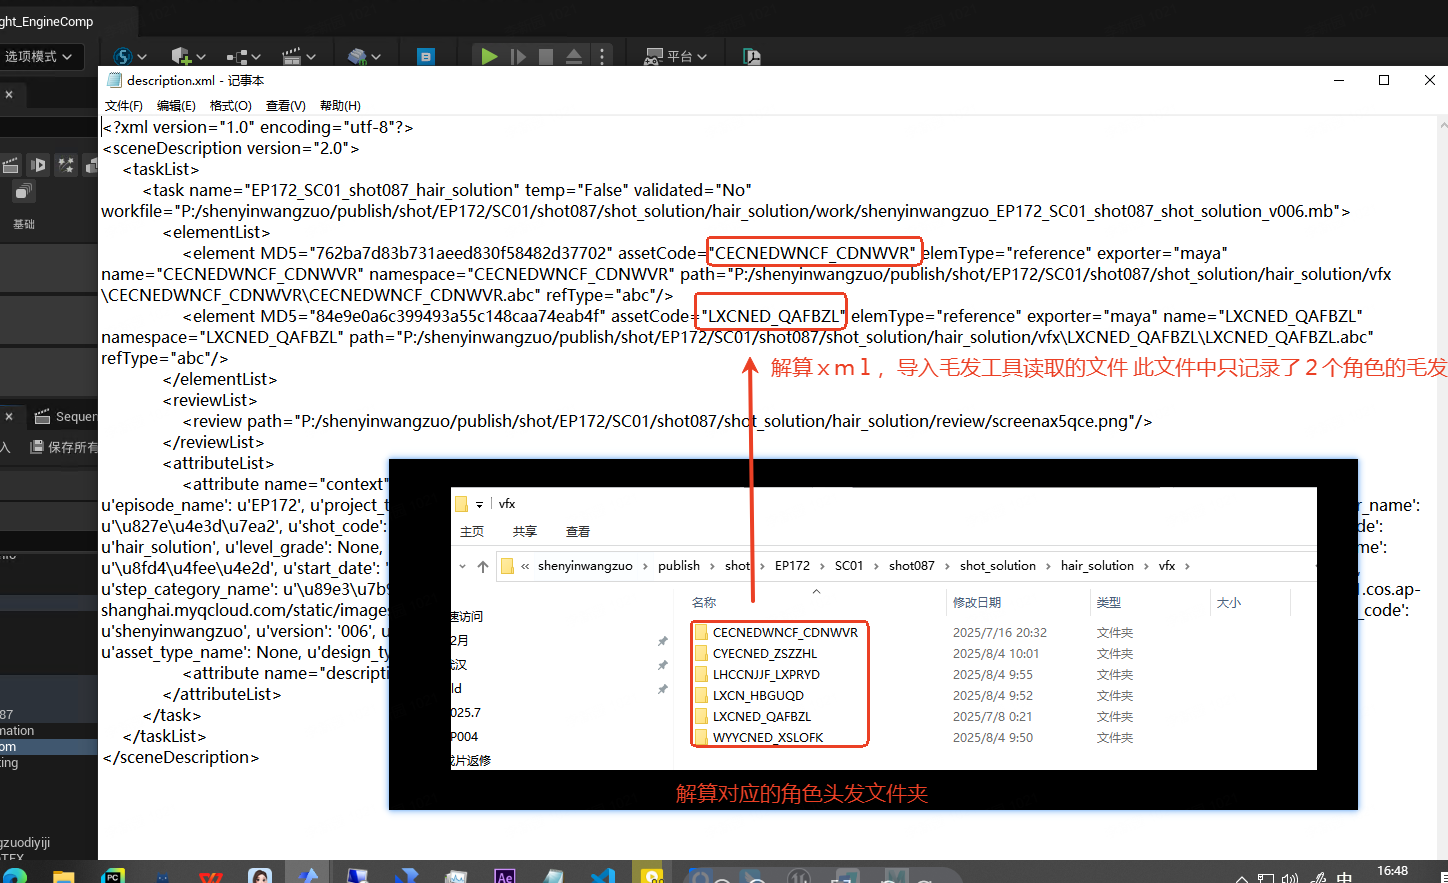Expand the 平台 platforms dropdown
The height and width of the screenshot is (883, 1448).
(x=676, y=57)
